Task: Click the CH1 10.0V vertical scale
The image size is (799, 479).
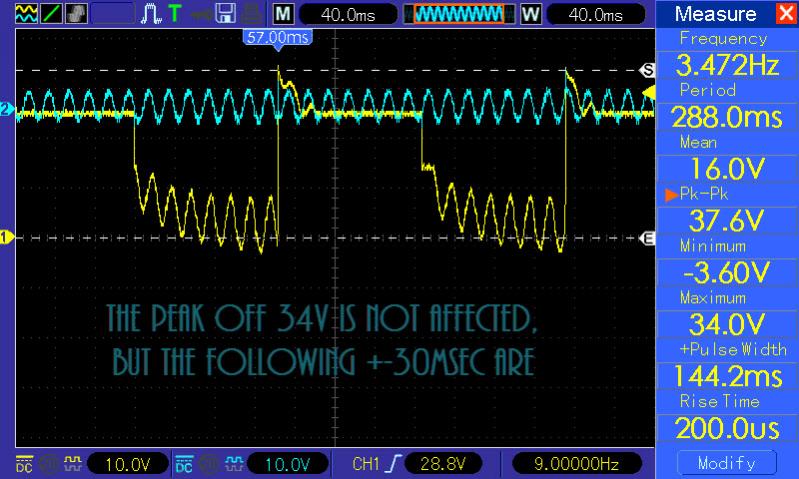Action: click(128, 464)
